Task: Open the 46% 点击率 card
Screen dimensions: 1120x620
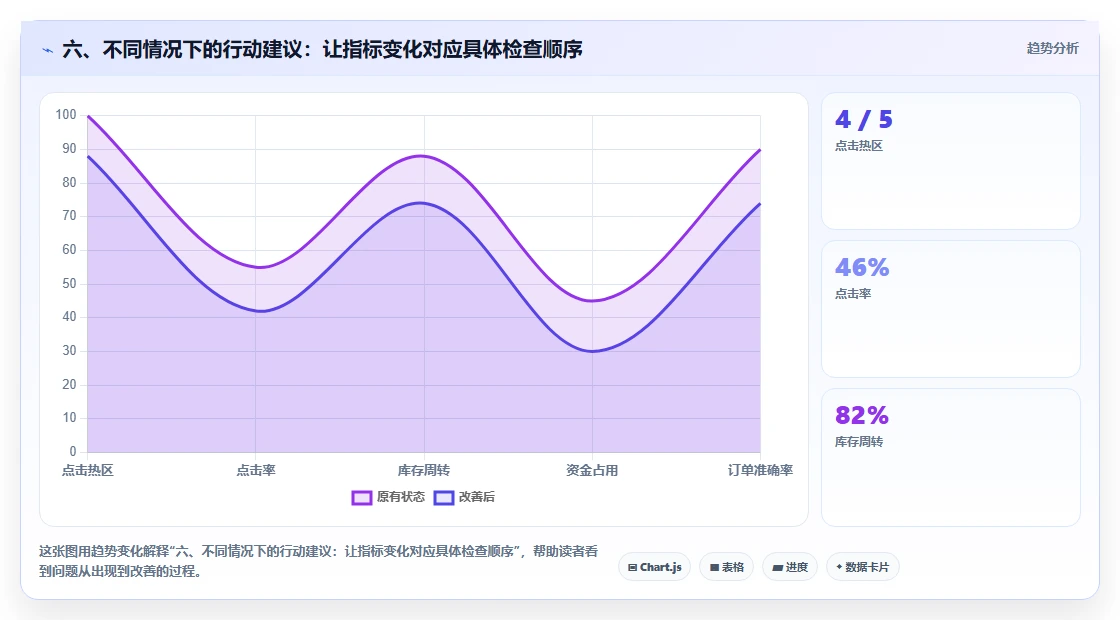Action: (951, 309)
